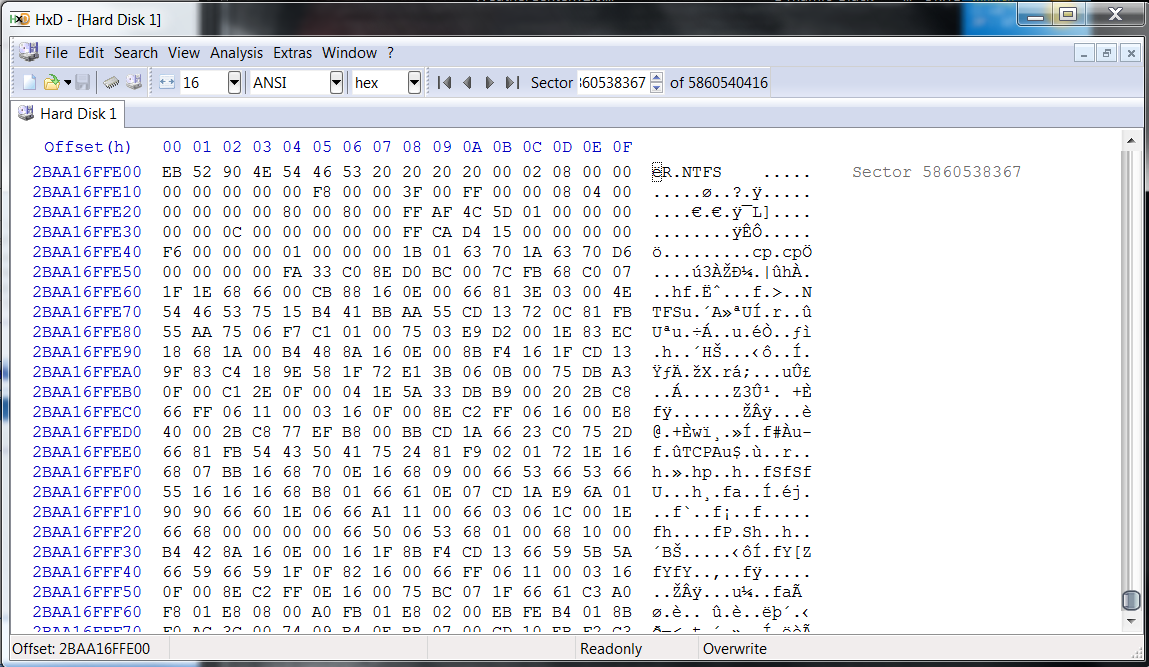Click decoded text f.ûTCPAu$ in row 2BAA16FFEE0
This screenshot has width=1149, height=667.
pos(697,452)
